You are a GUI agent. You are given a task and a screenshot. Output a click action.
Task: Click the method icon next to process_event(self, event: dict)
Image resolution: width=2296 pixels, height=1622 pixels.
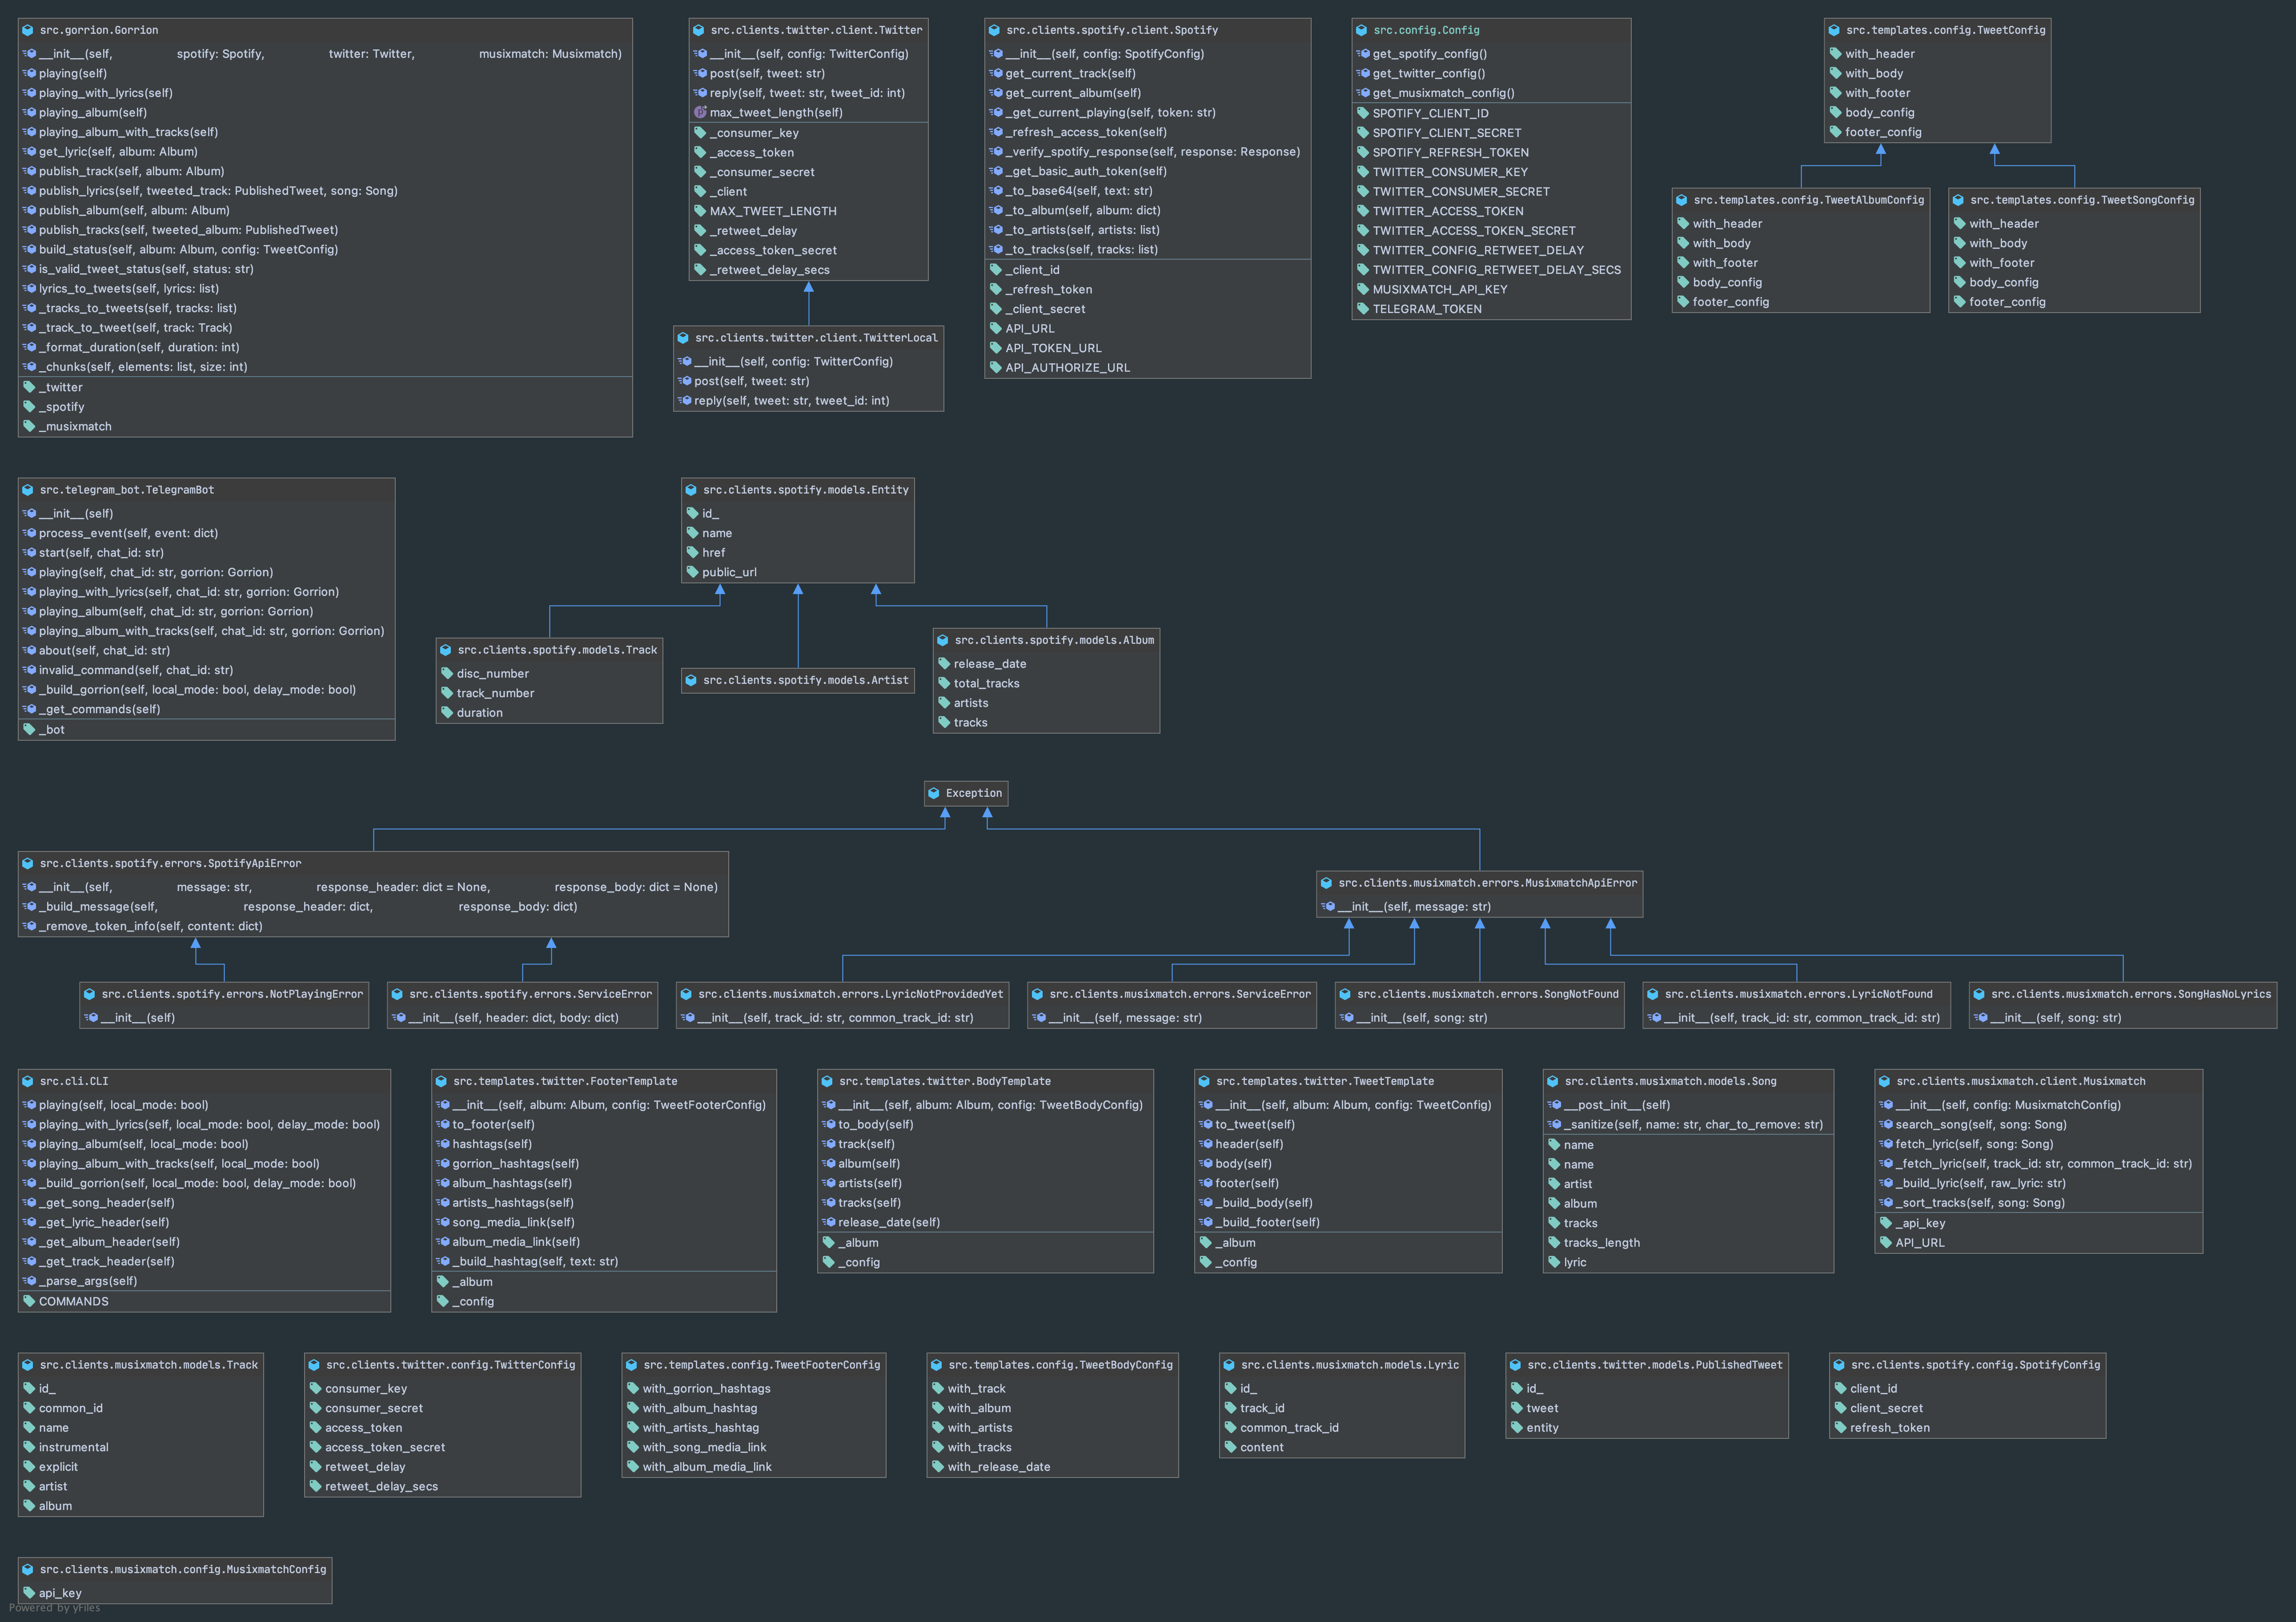tap(29, 533)
